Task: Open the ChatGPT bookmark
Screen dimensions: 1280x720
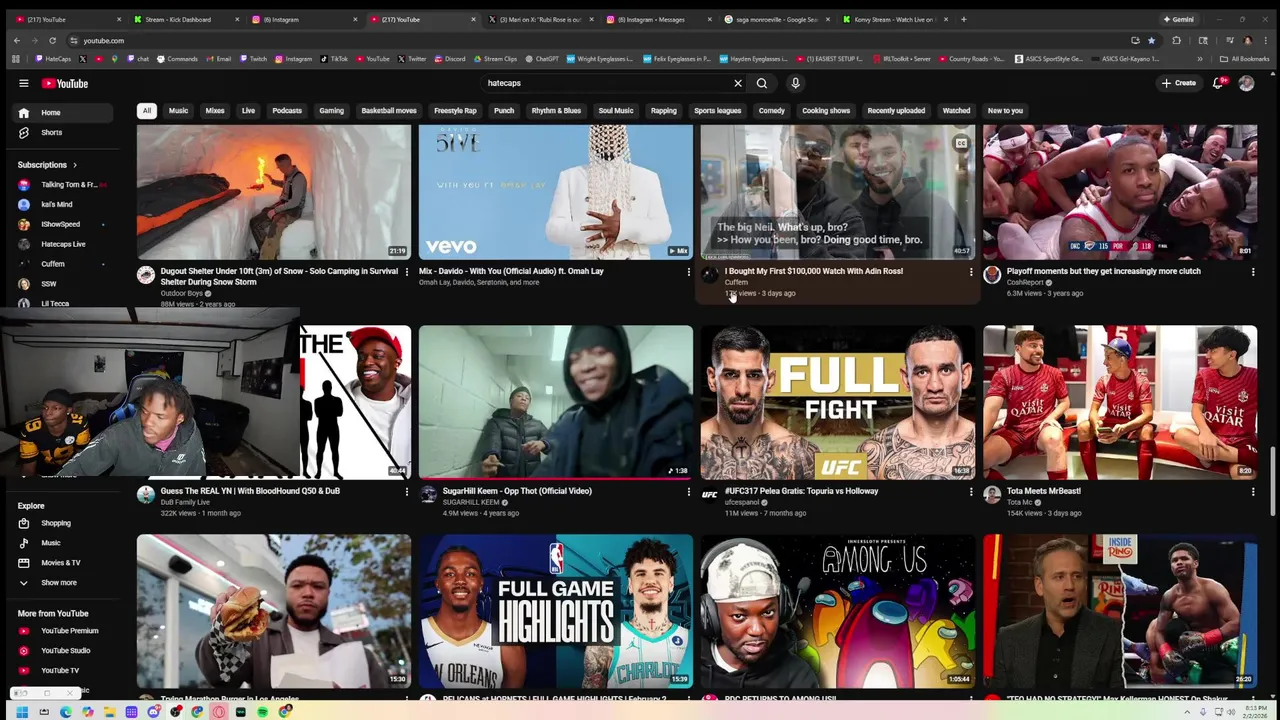Action: pos(543,59)
